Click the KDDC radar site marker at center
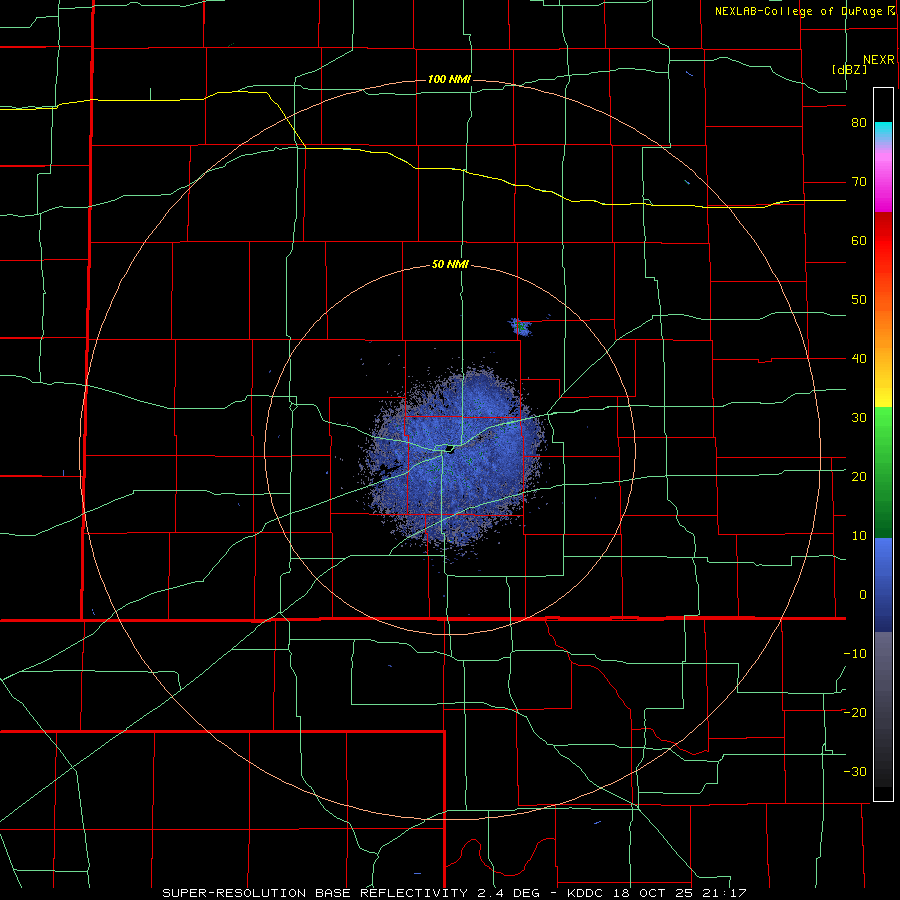The height and width of the screenshot is (900, 900). (449, 448)
